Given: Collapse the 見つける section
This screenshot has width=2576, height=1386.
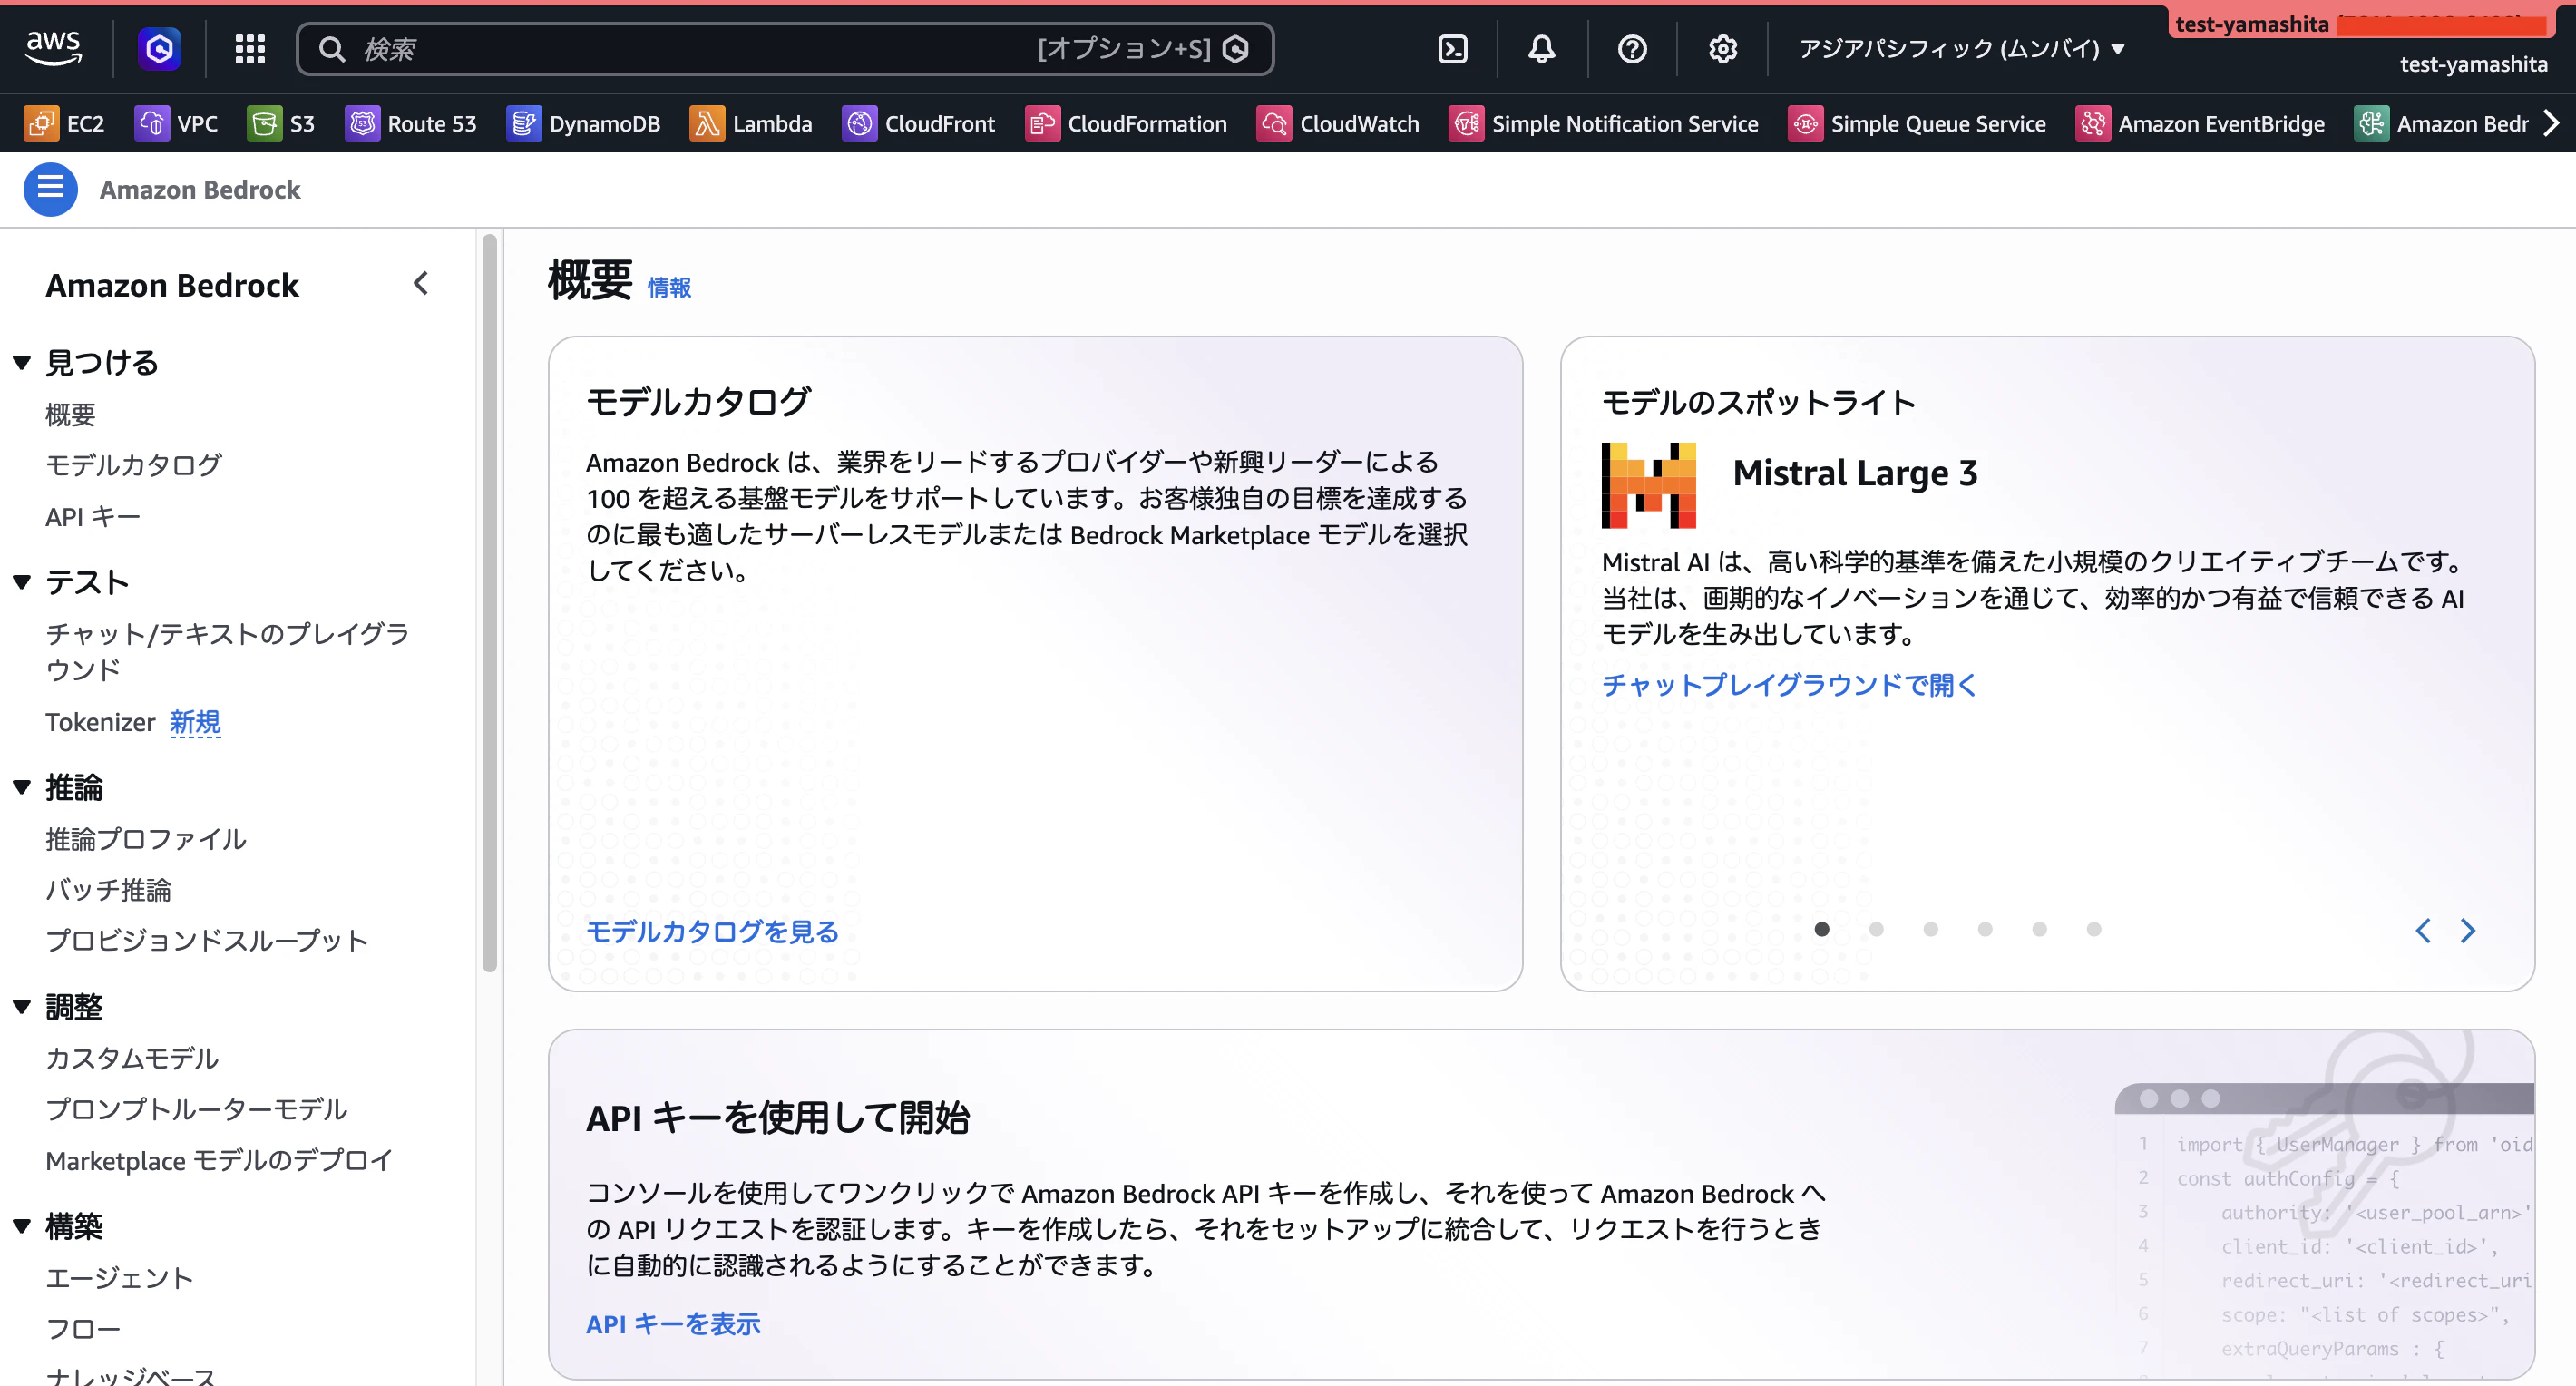Looking at the screenshot, I should point(22,362).
